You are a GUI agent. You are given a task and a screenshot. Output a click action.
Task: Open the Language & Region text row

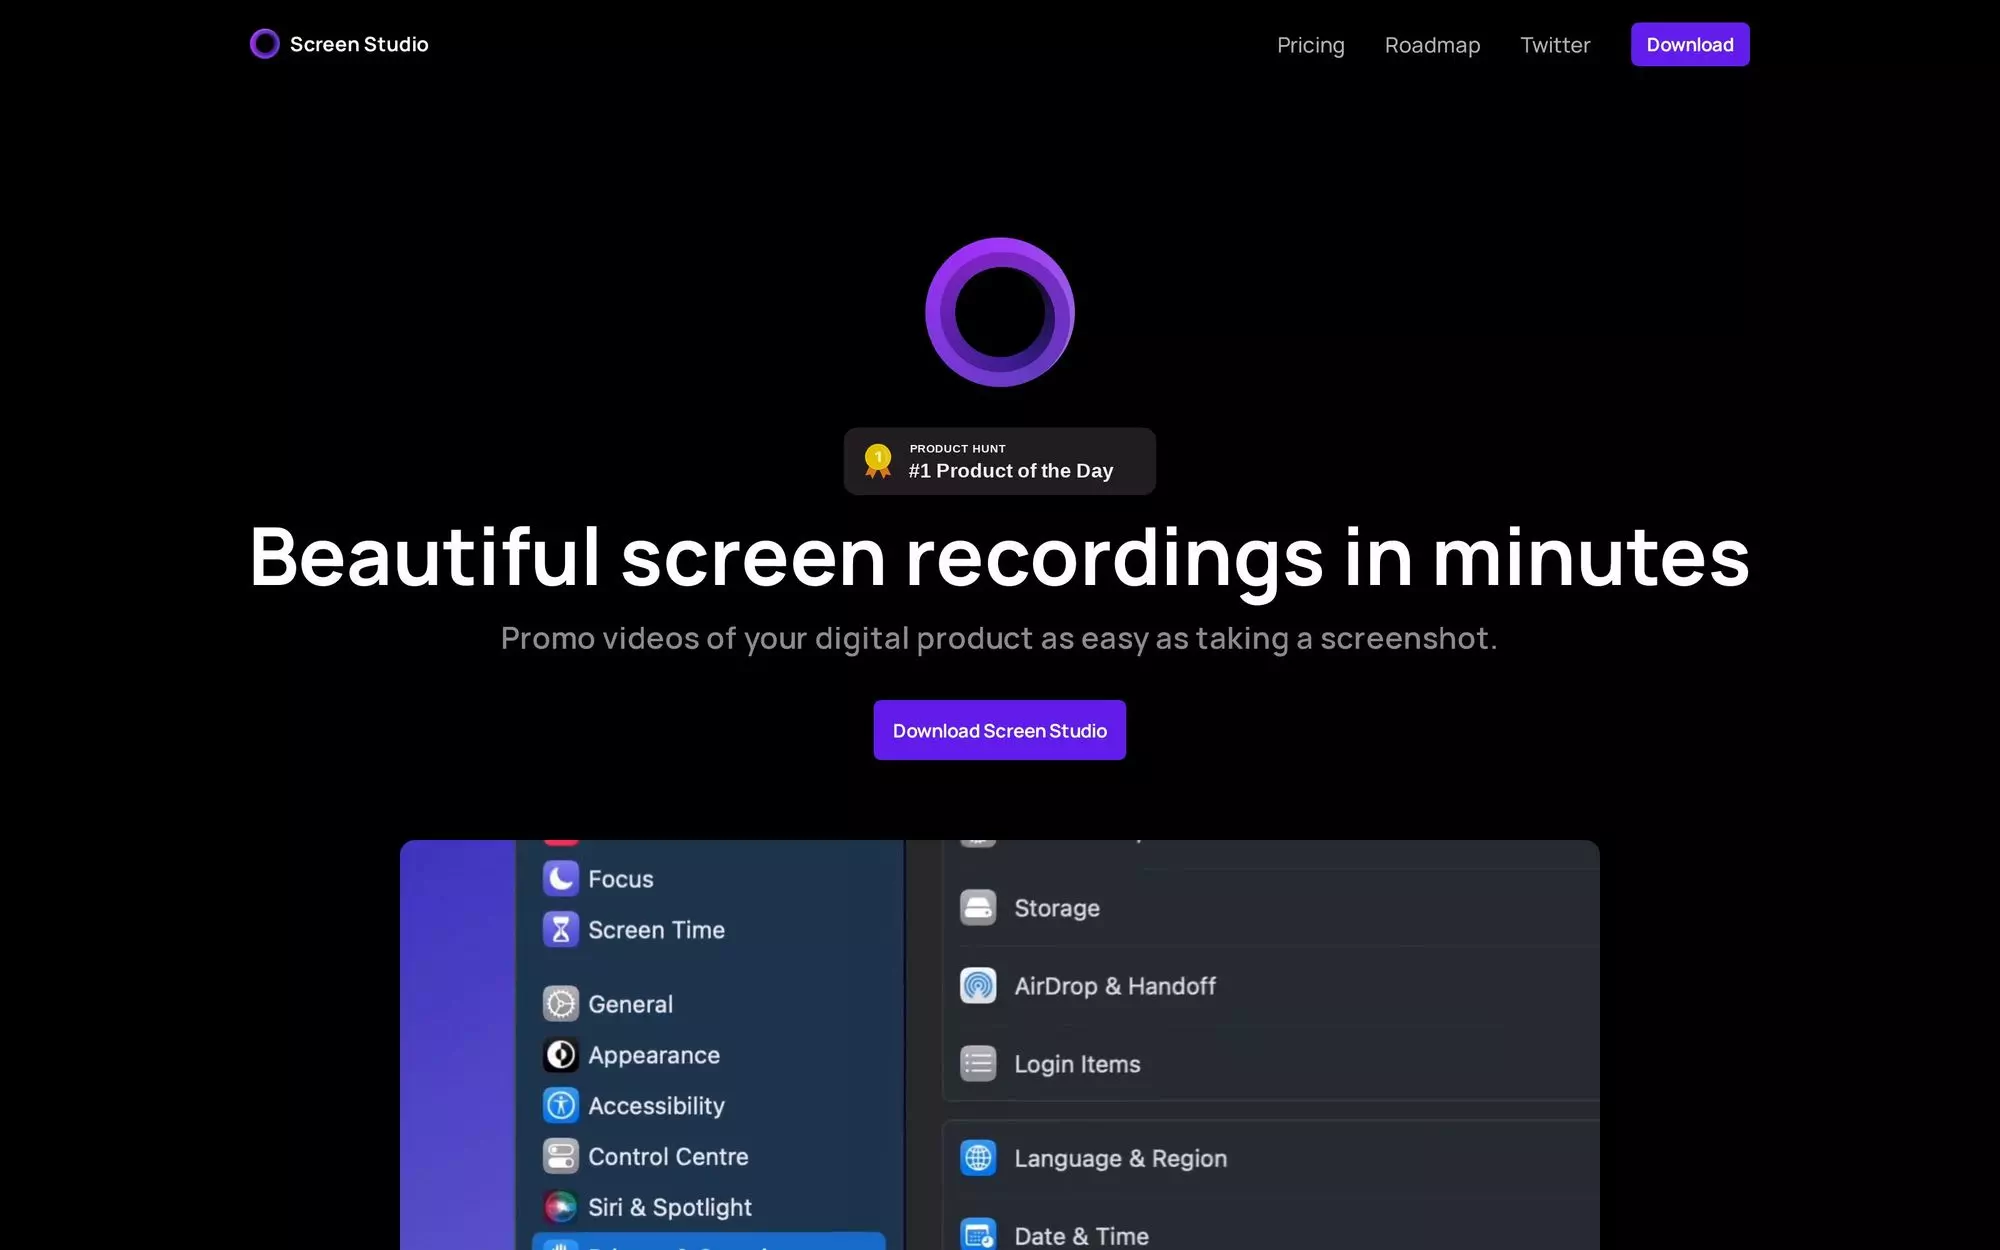pyautogui.click(x=1120, y=1158)
